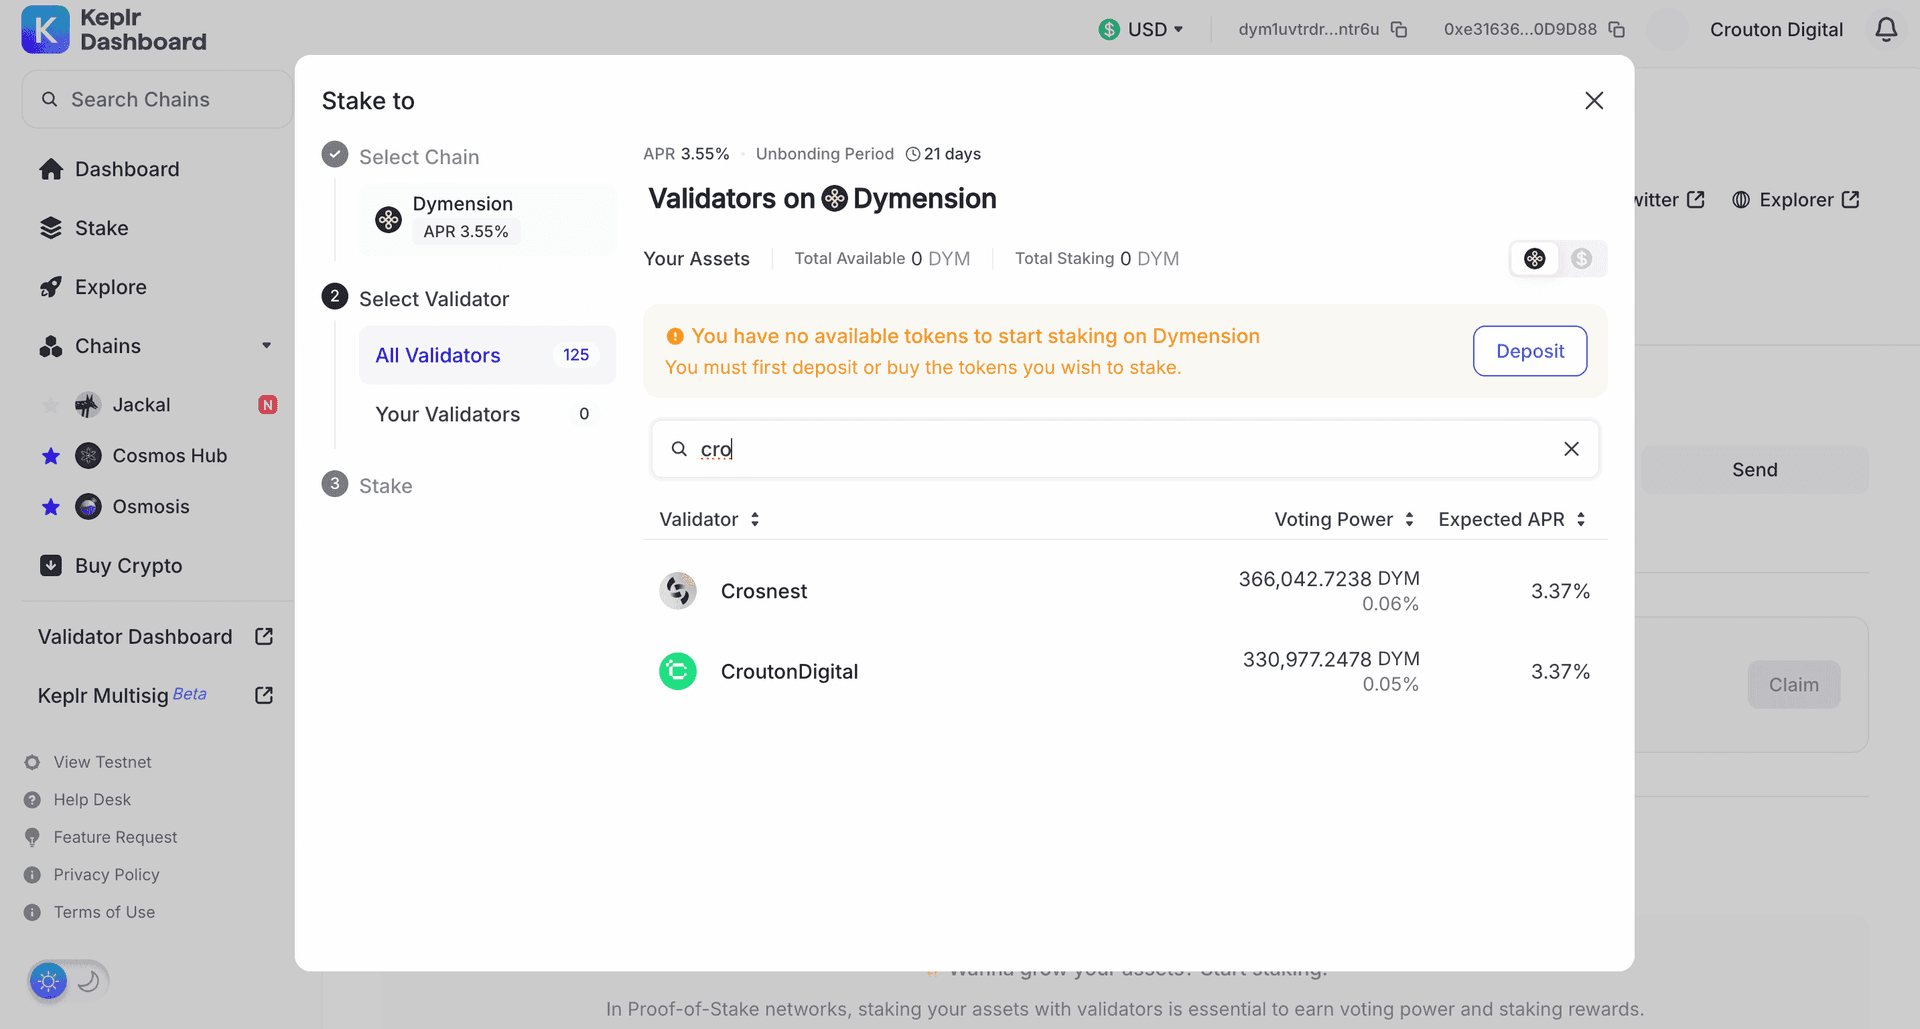The image size is (1920, 1029).
Task: Show assets in USD currency toggle
Action: (1581, 259)
